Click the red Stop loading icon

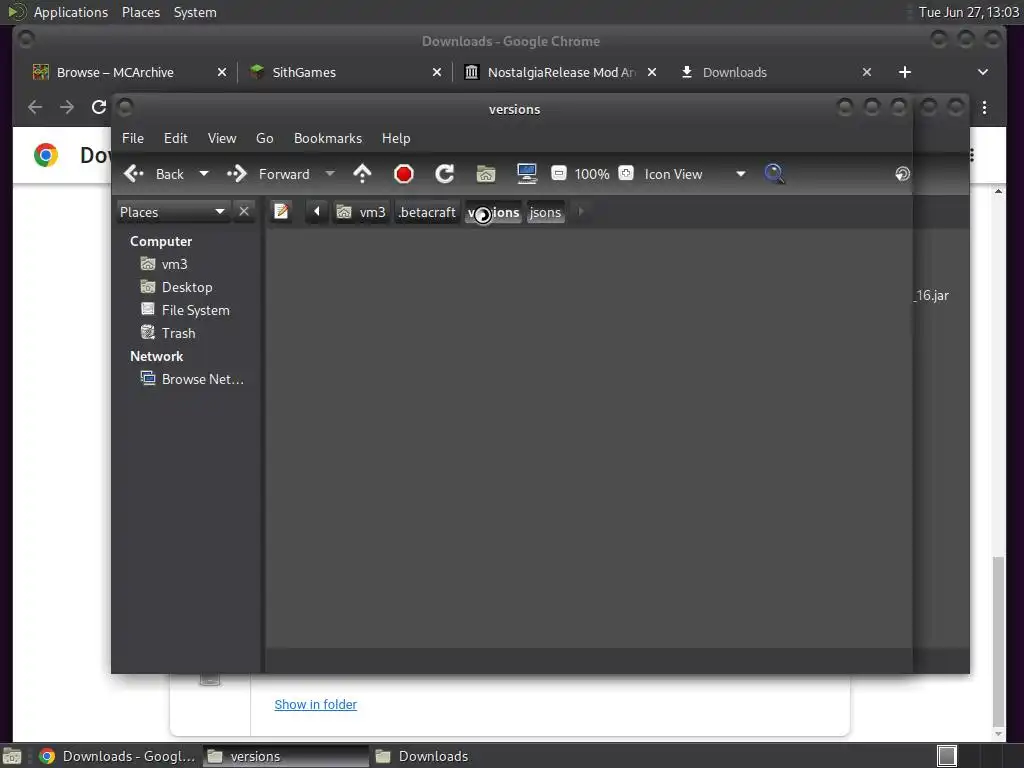click(x=404, y=174)
